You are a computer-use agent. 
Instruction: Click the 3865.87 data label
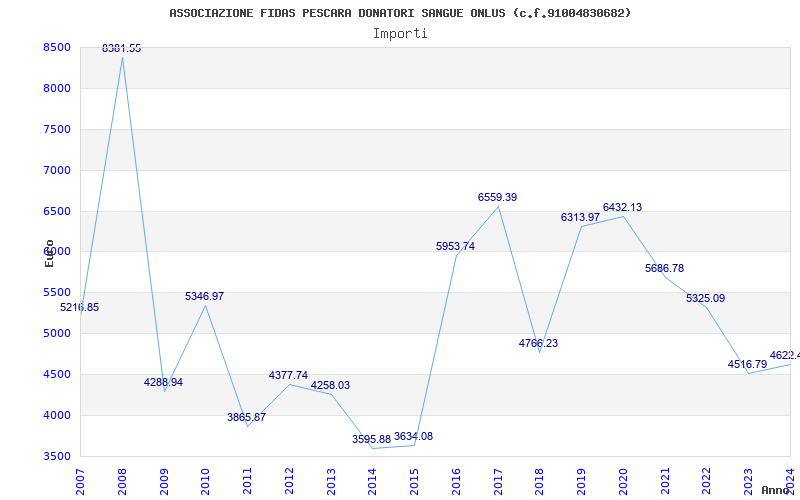tap(246, 417)
